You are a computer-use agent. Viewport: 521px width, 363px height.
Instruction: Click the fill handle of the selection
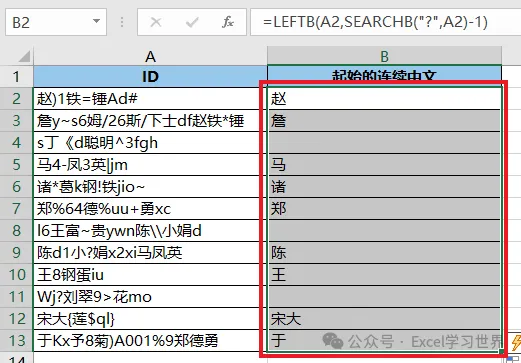tap(501, 351)
